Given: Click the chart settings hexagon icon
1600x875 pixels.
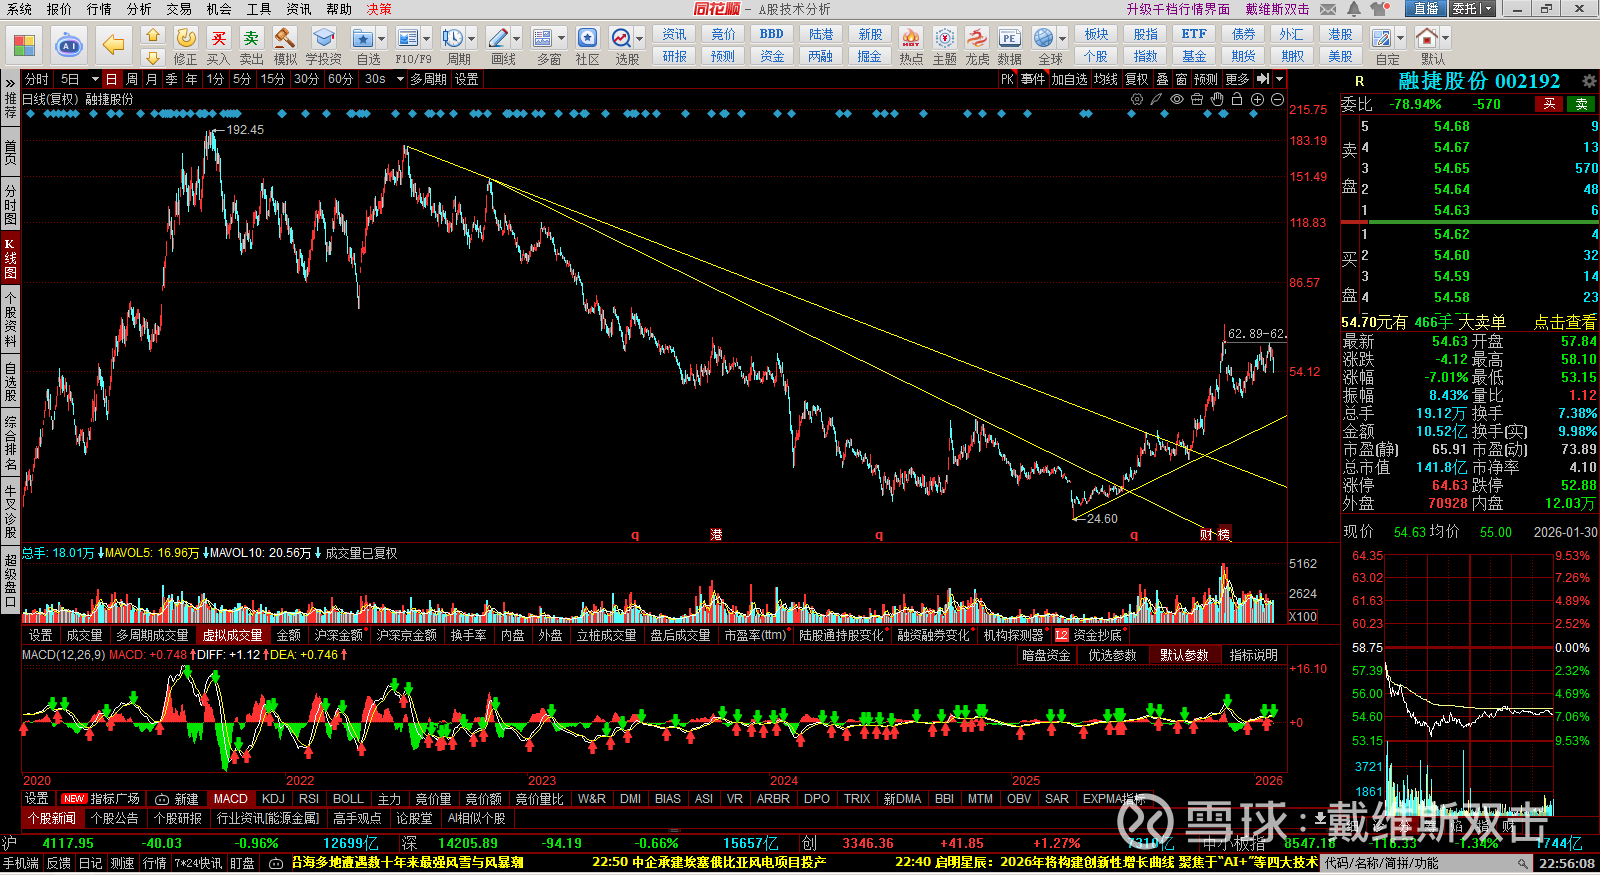Looking at the screenshot, I should [1137, 99].
